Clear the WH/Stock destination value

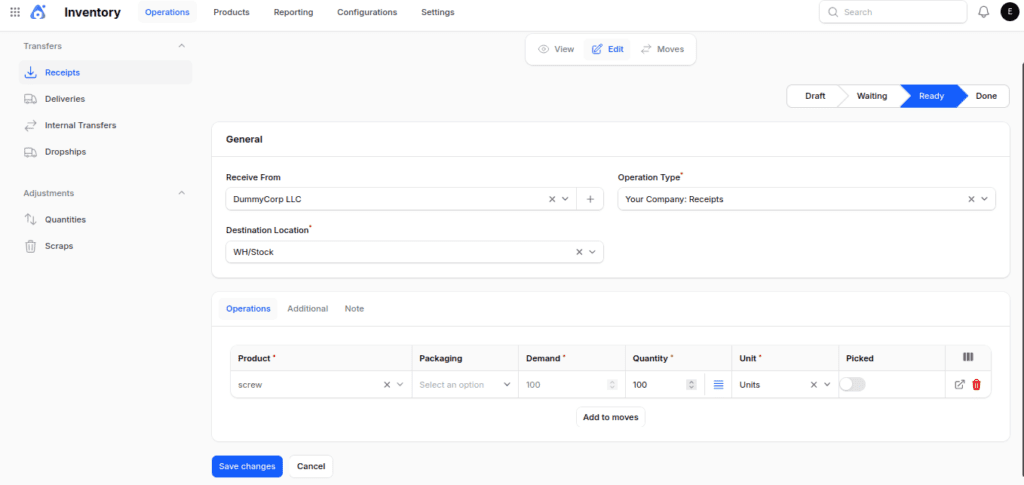[579, 252]
